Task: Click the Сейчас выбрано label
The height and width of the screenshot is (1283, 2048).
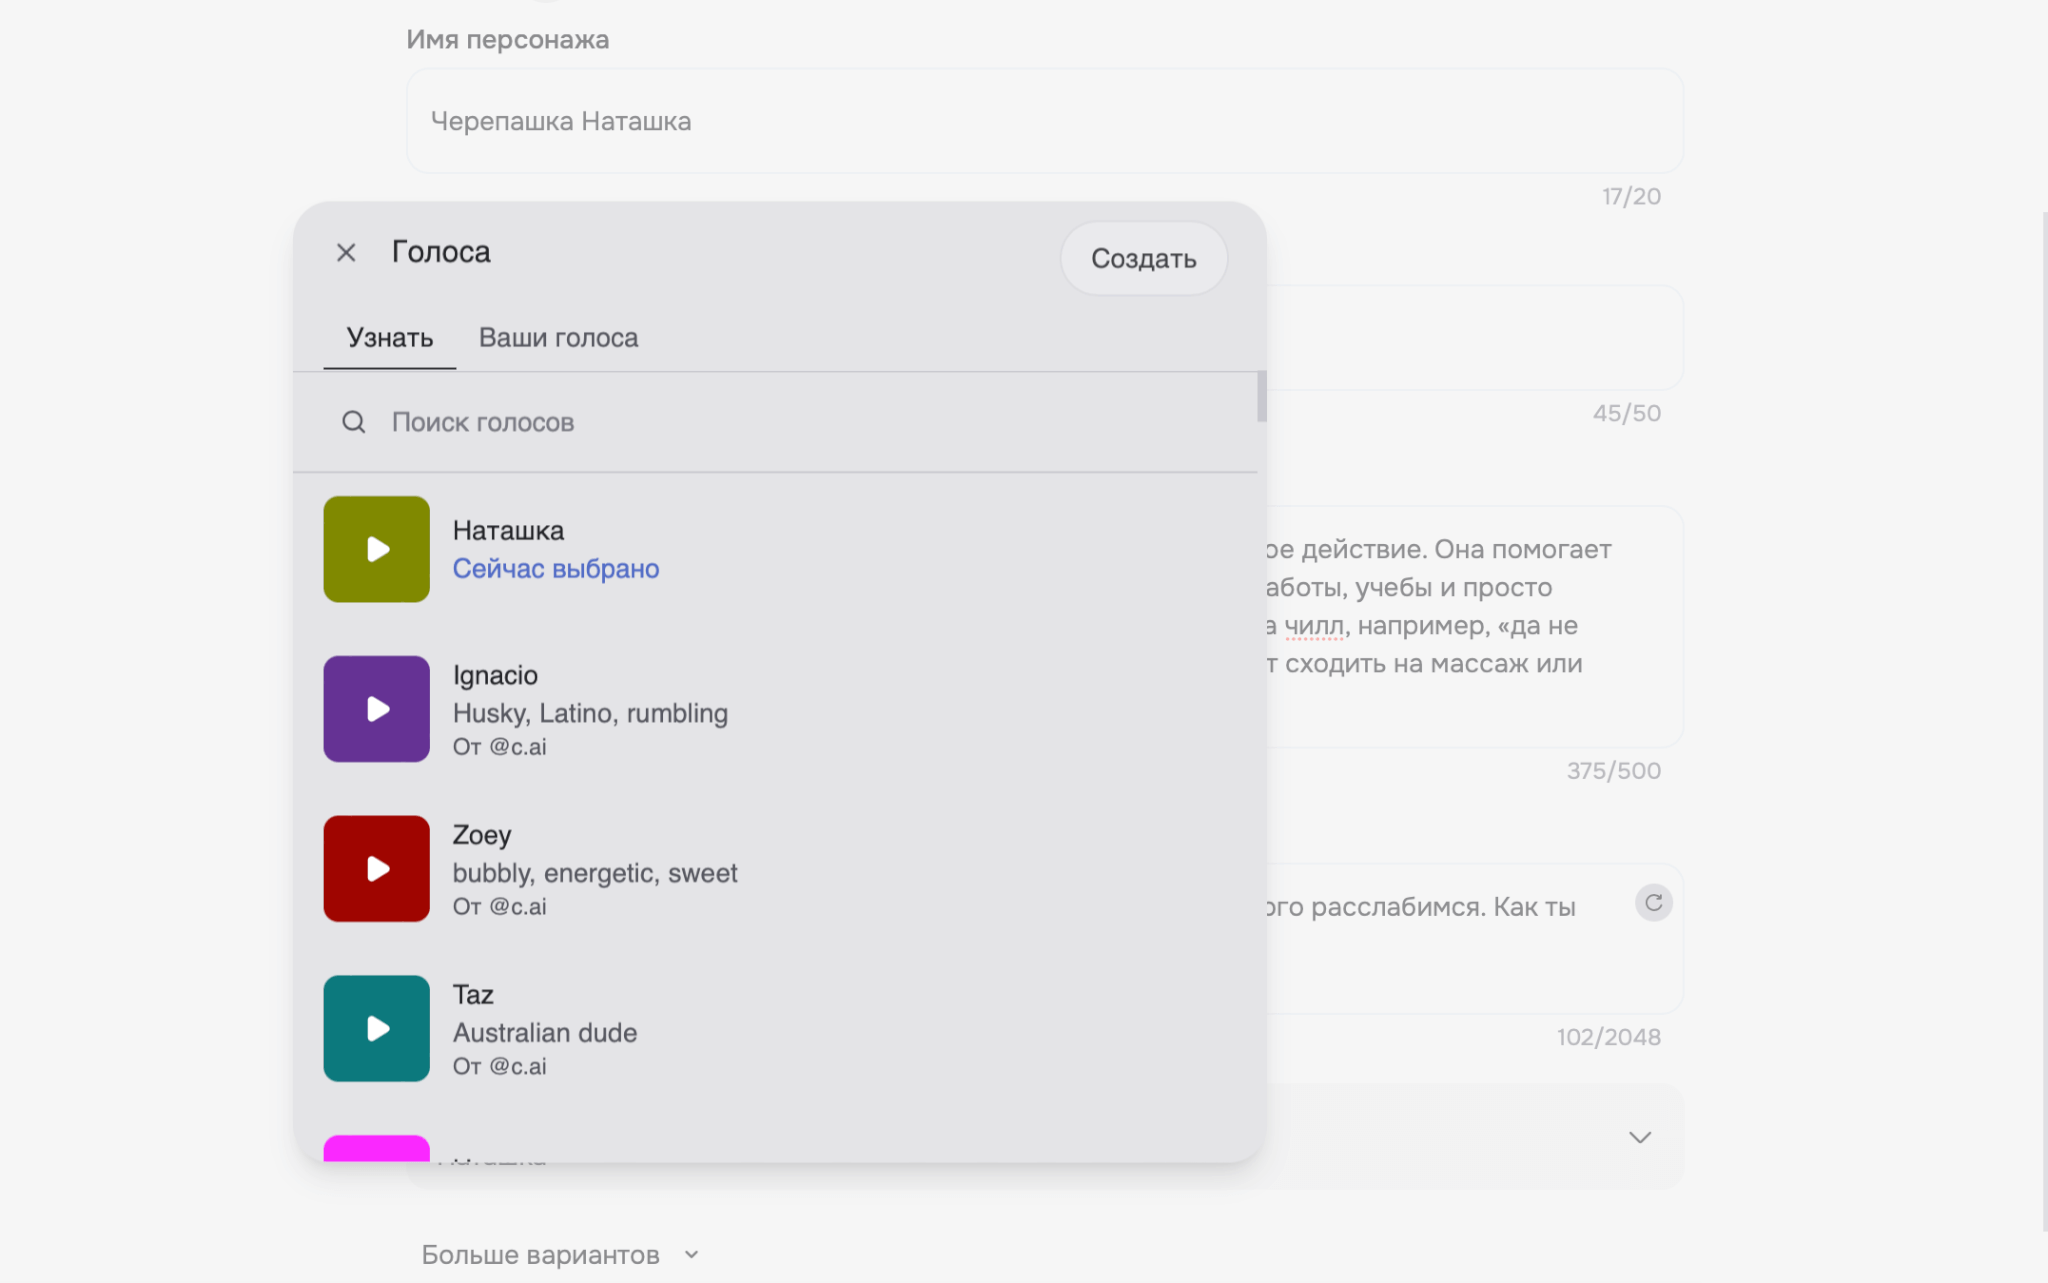Action: coord(556,568)
